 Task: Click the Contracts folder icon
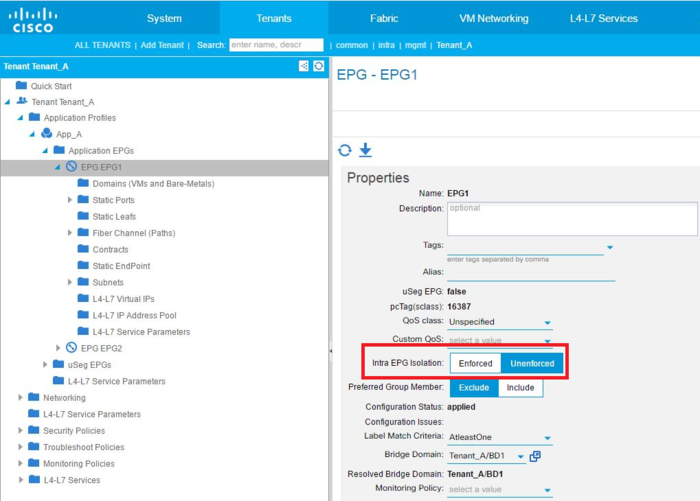pyautogui.click(x=83, y=249)
